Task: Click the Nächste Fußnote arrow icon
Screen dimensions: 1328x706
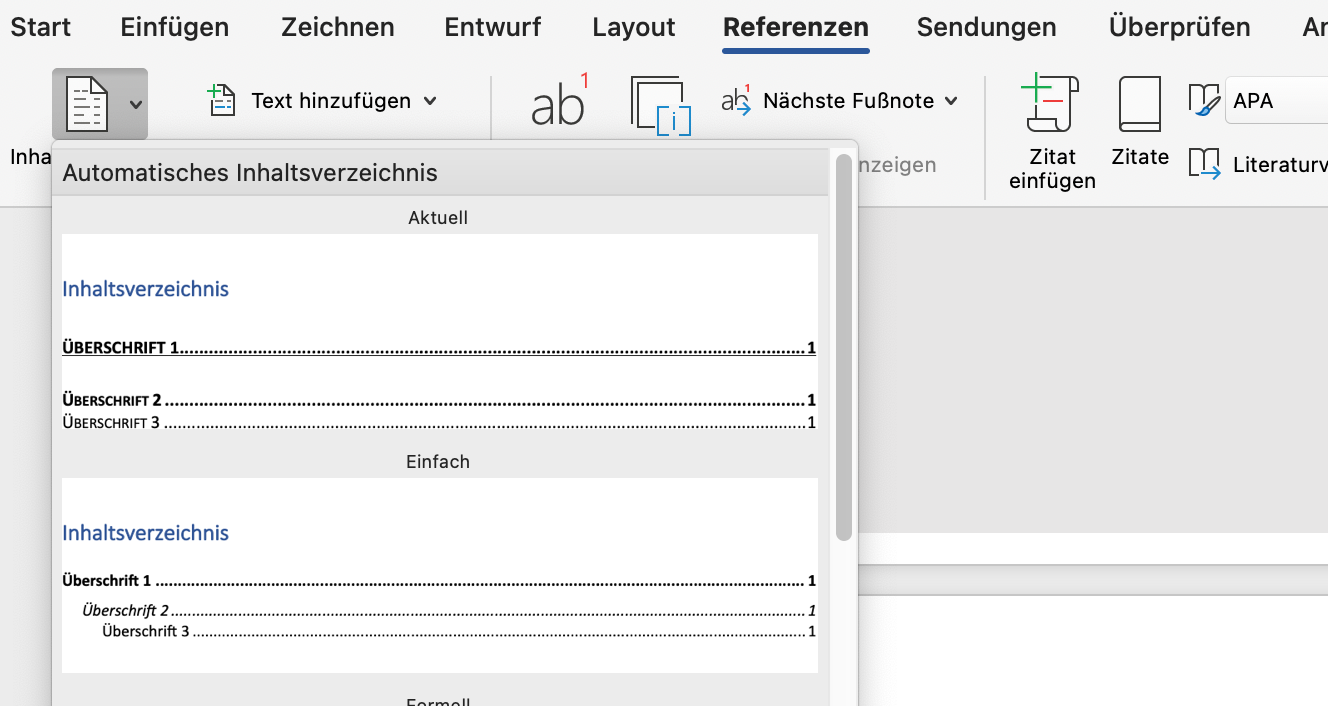Action: [x=736, y=101]
